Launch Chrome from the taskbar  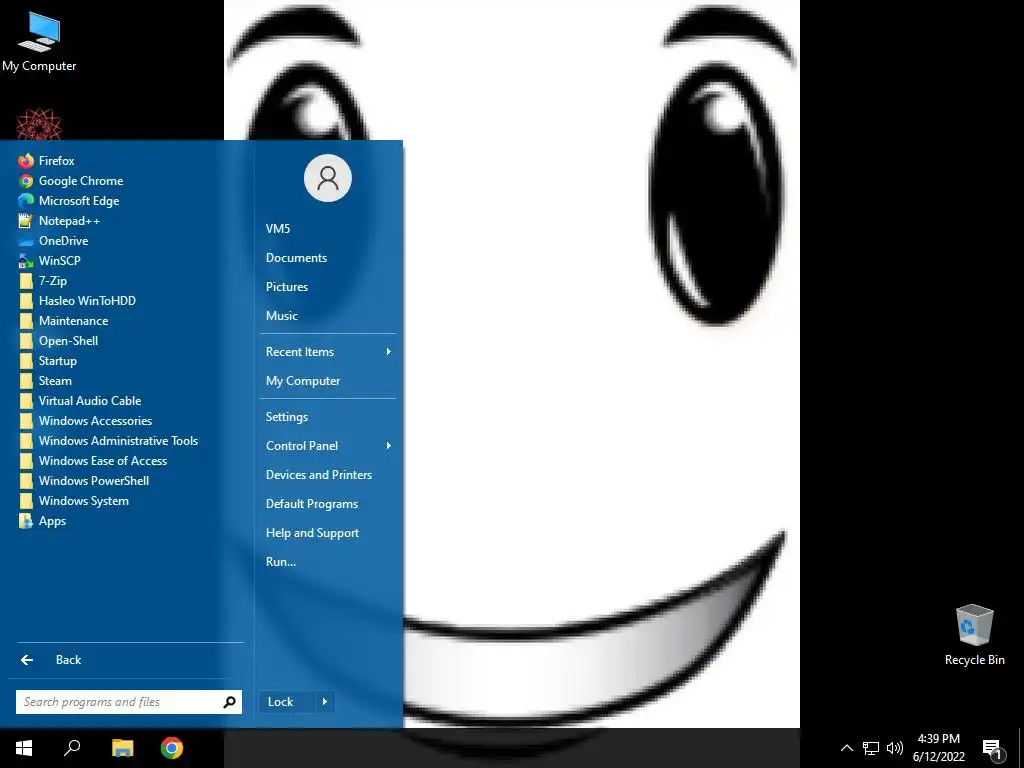coord(172,748)
